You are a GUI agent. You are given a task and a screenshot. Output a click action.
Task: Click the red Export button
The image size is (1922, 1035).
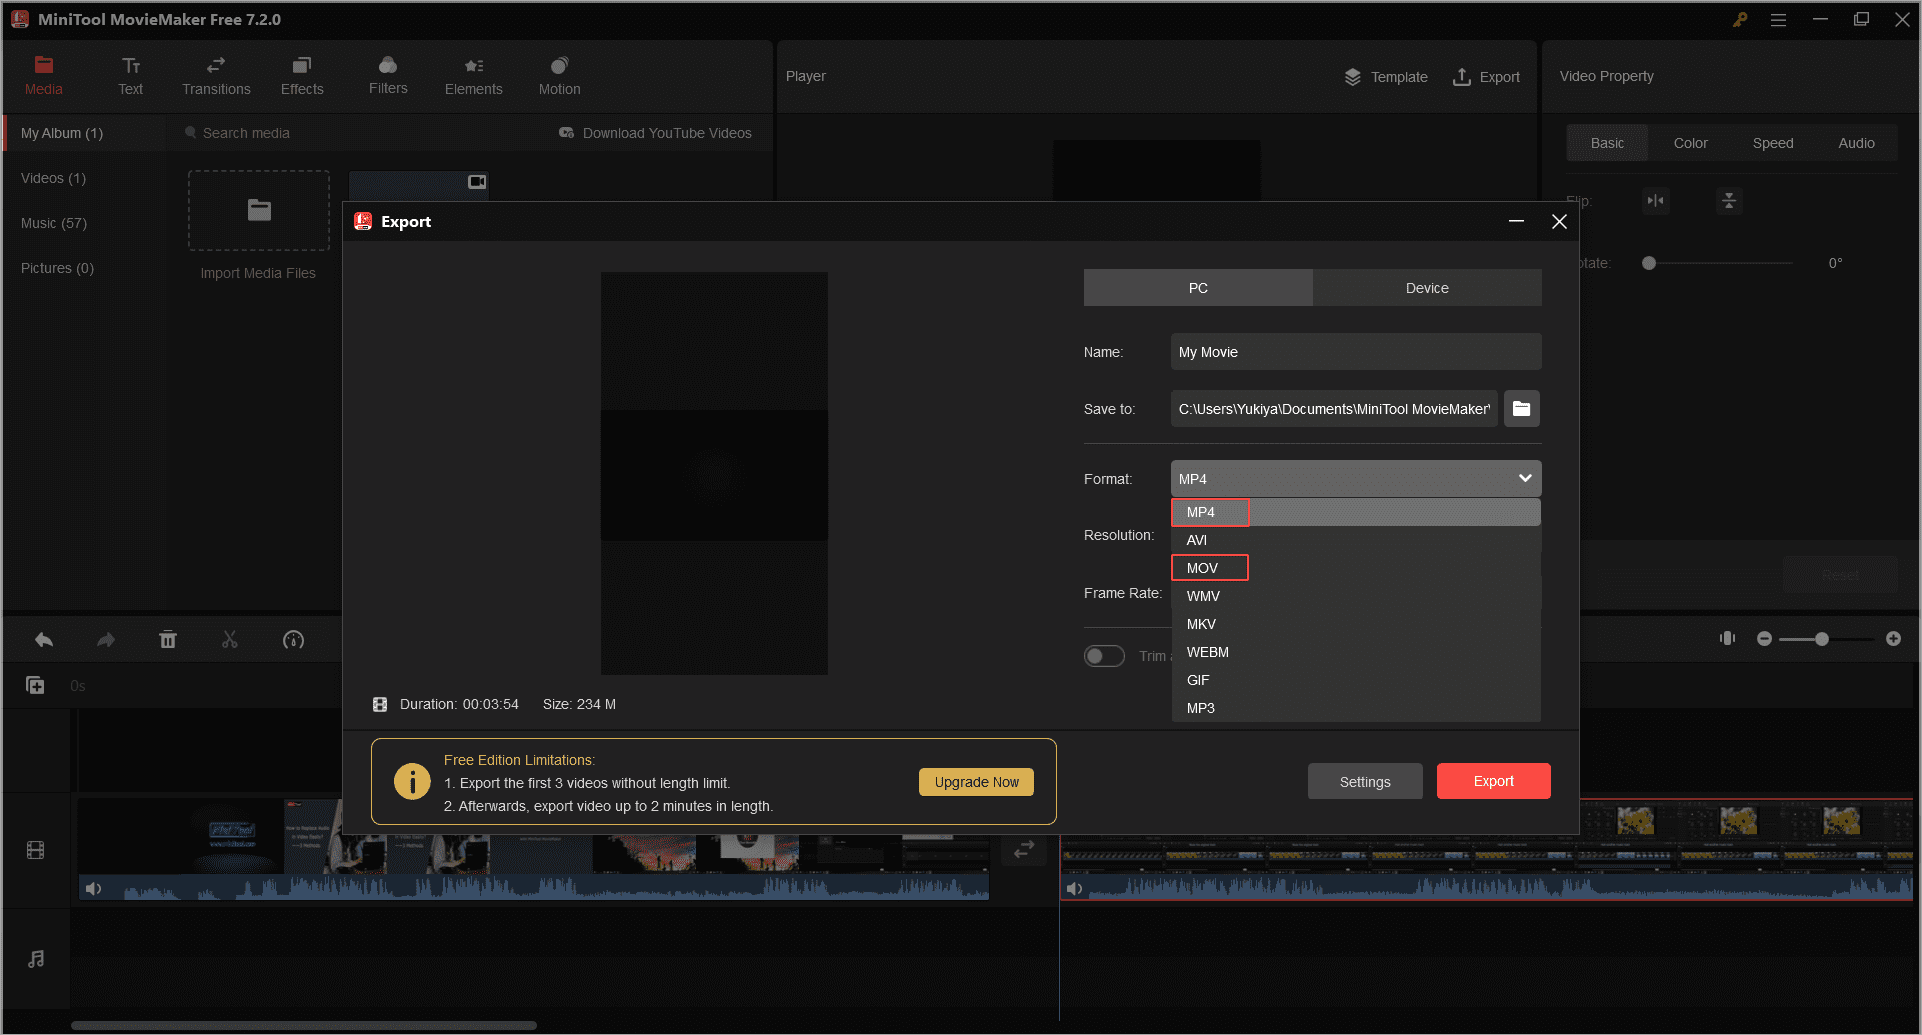pyautogui.click(x=1493, y=781)
